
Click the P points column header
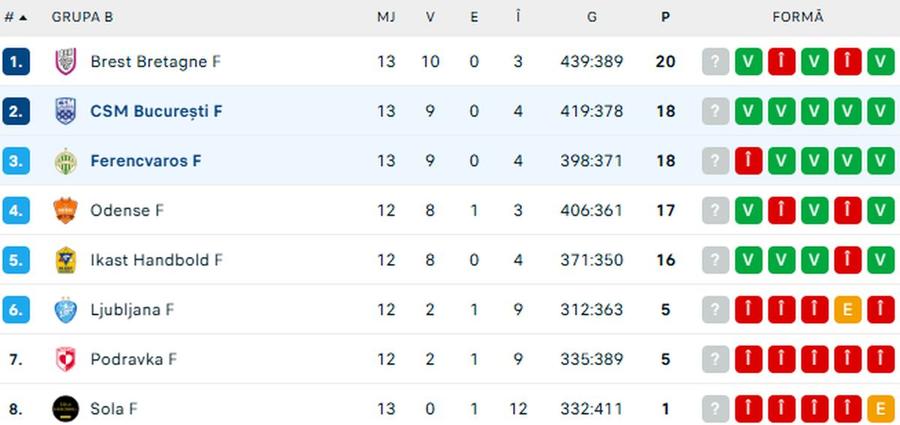tap(665, 18)
